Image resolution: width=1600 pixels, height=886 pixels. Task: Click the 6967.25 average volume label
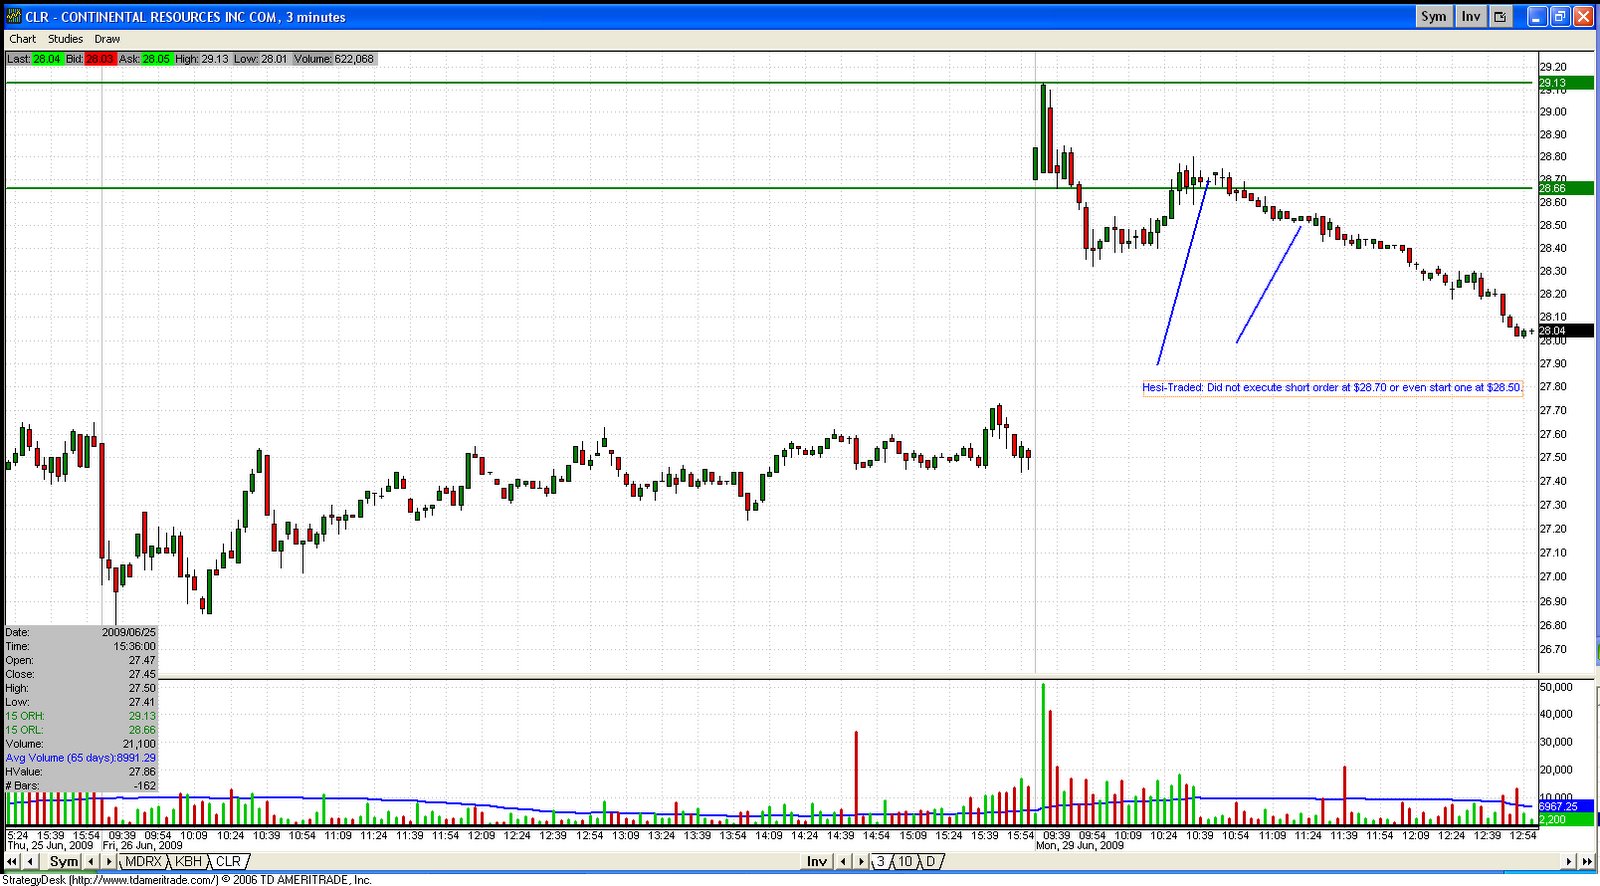coord(1566,806)
